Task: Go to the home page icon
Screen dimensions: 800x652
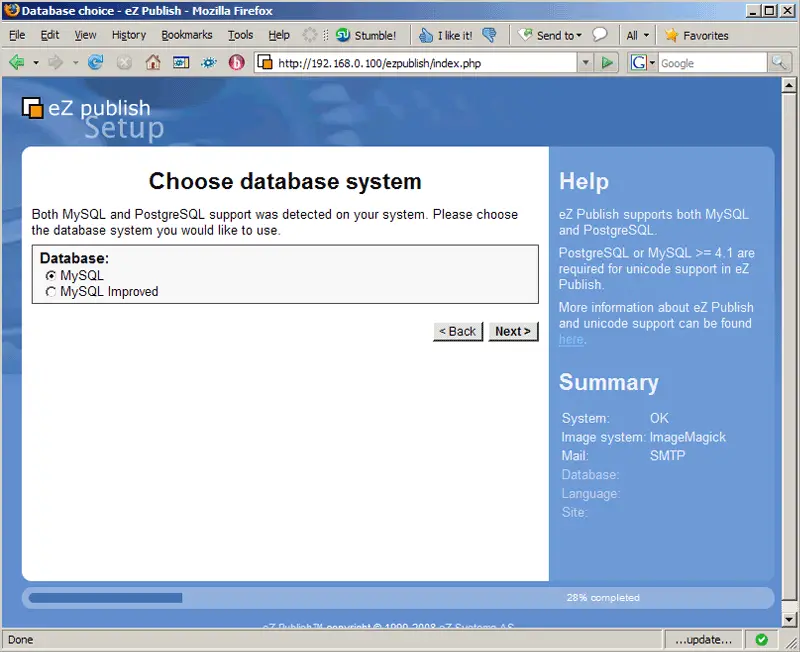Action: coord(153,63)
